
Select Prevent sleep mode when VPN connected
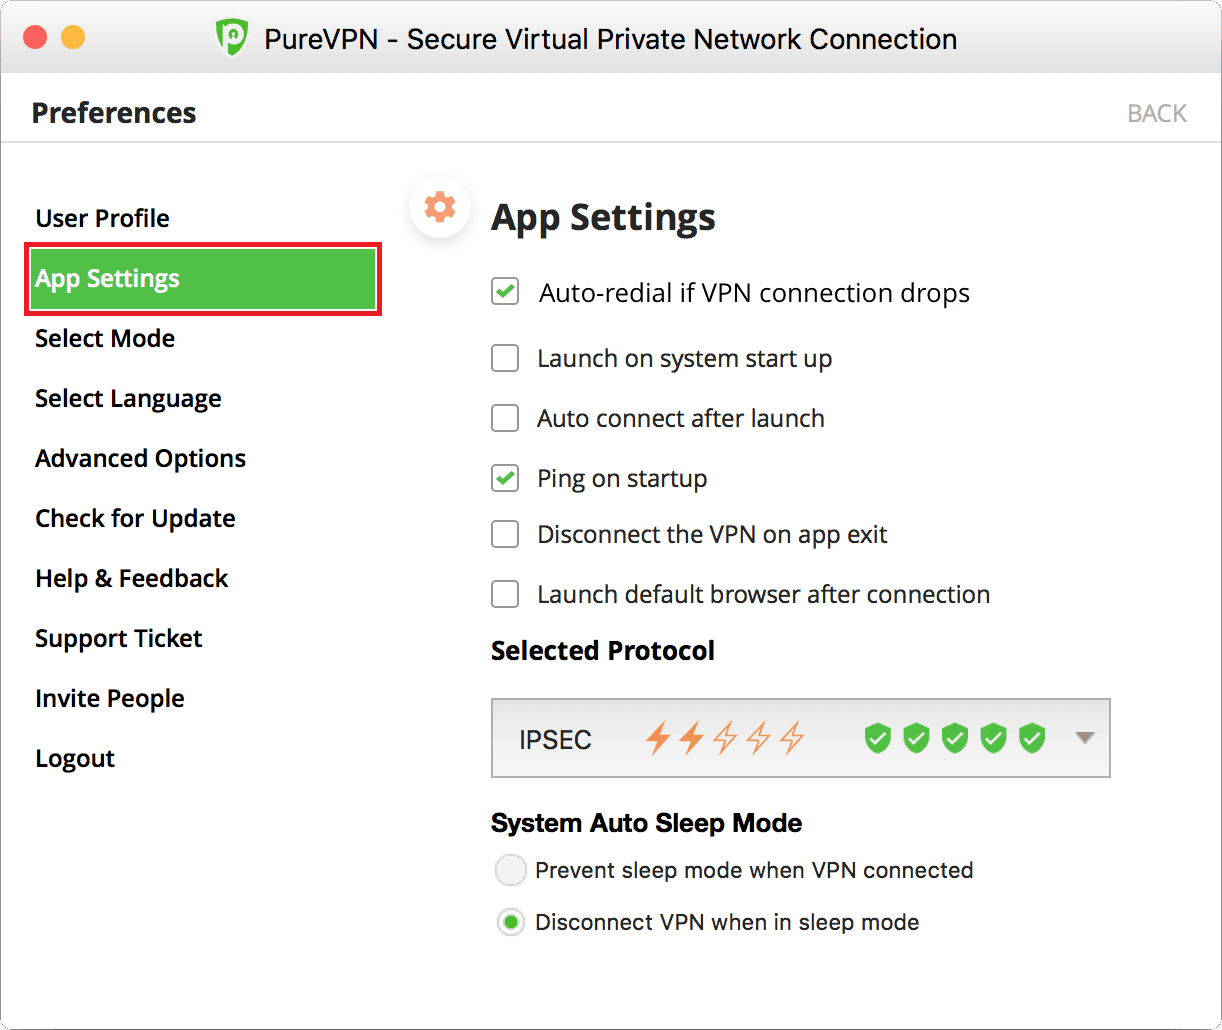click(x=511, y=870)
